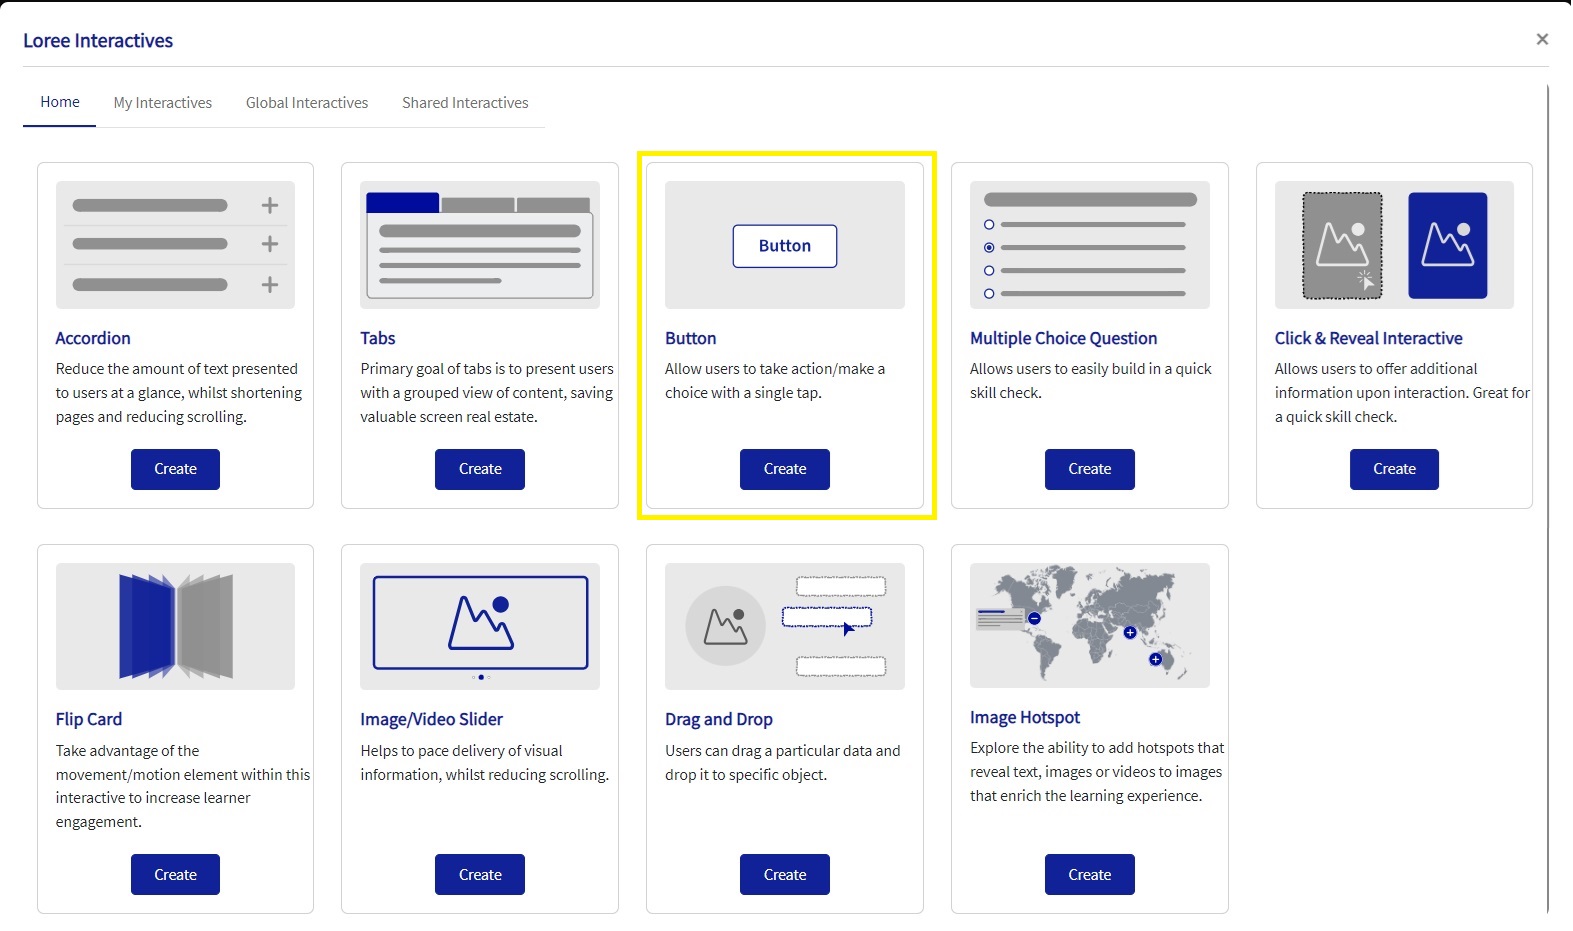Click the Image/Video Slider title
The width and height of the screenshot is (1573, 931).
pos(431,719)
